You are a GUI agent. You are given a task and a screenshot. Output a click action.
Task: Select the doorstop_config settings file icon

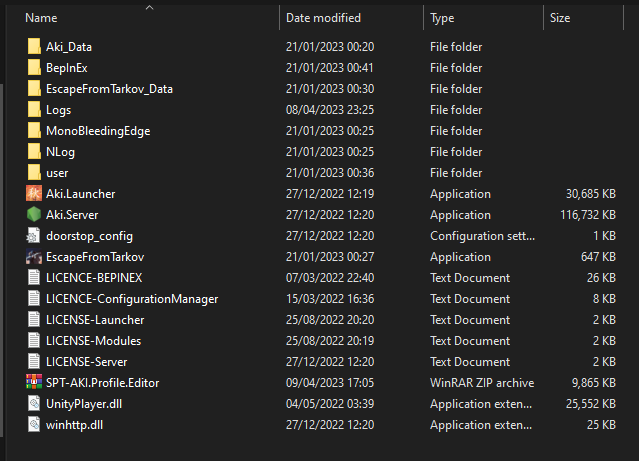[x=34, y=236]
